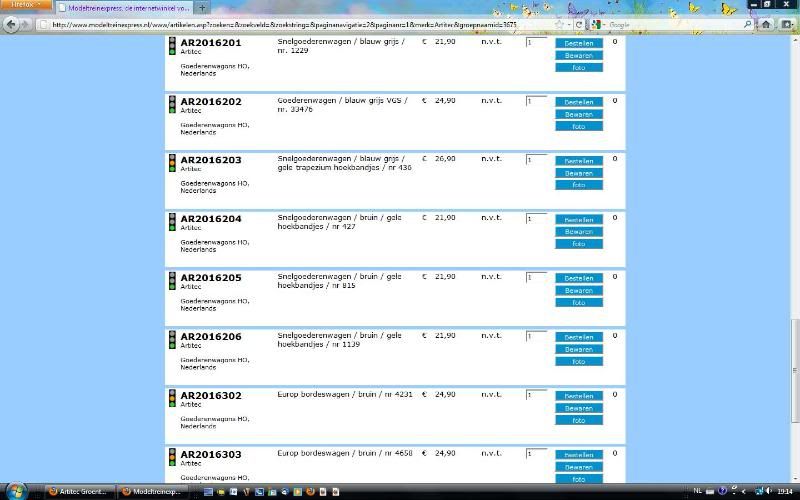Click Bewaren for article AR2016302

point(579,408)
